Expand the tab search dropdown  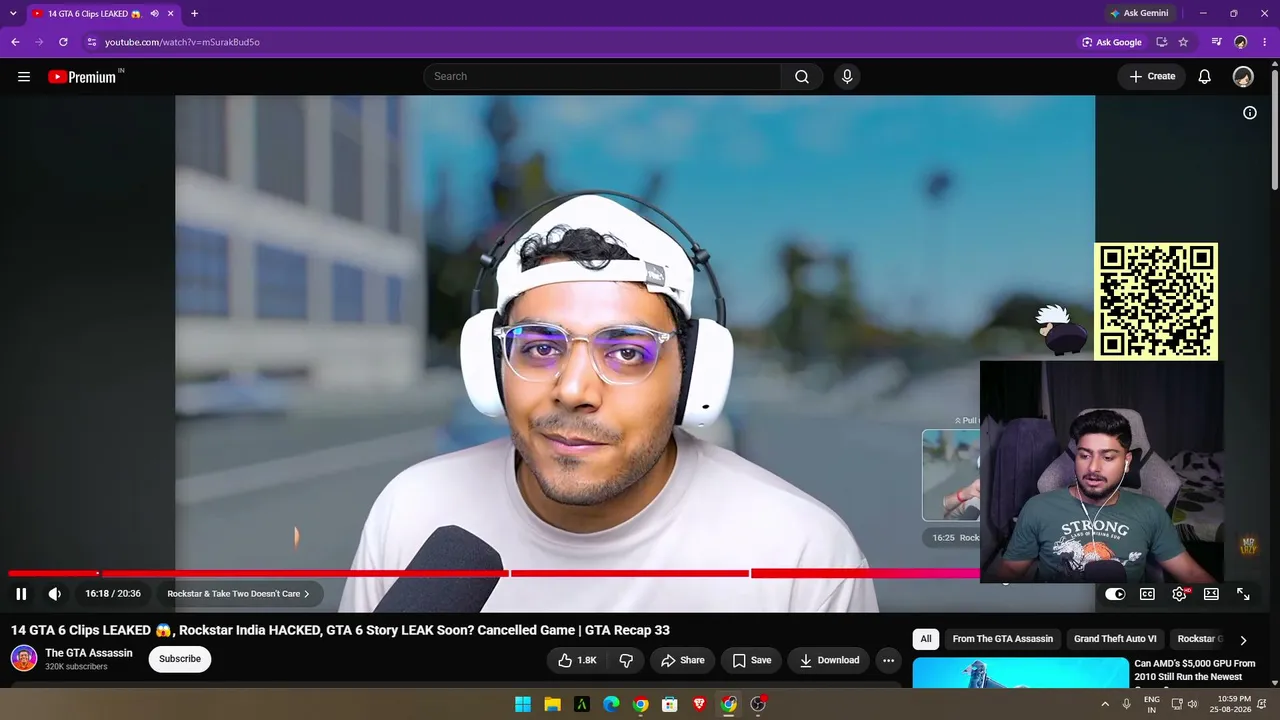coord(13,14)
